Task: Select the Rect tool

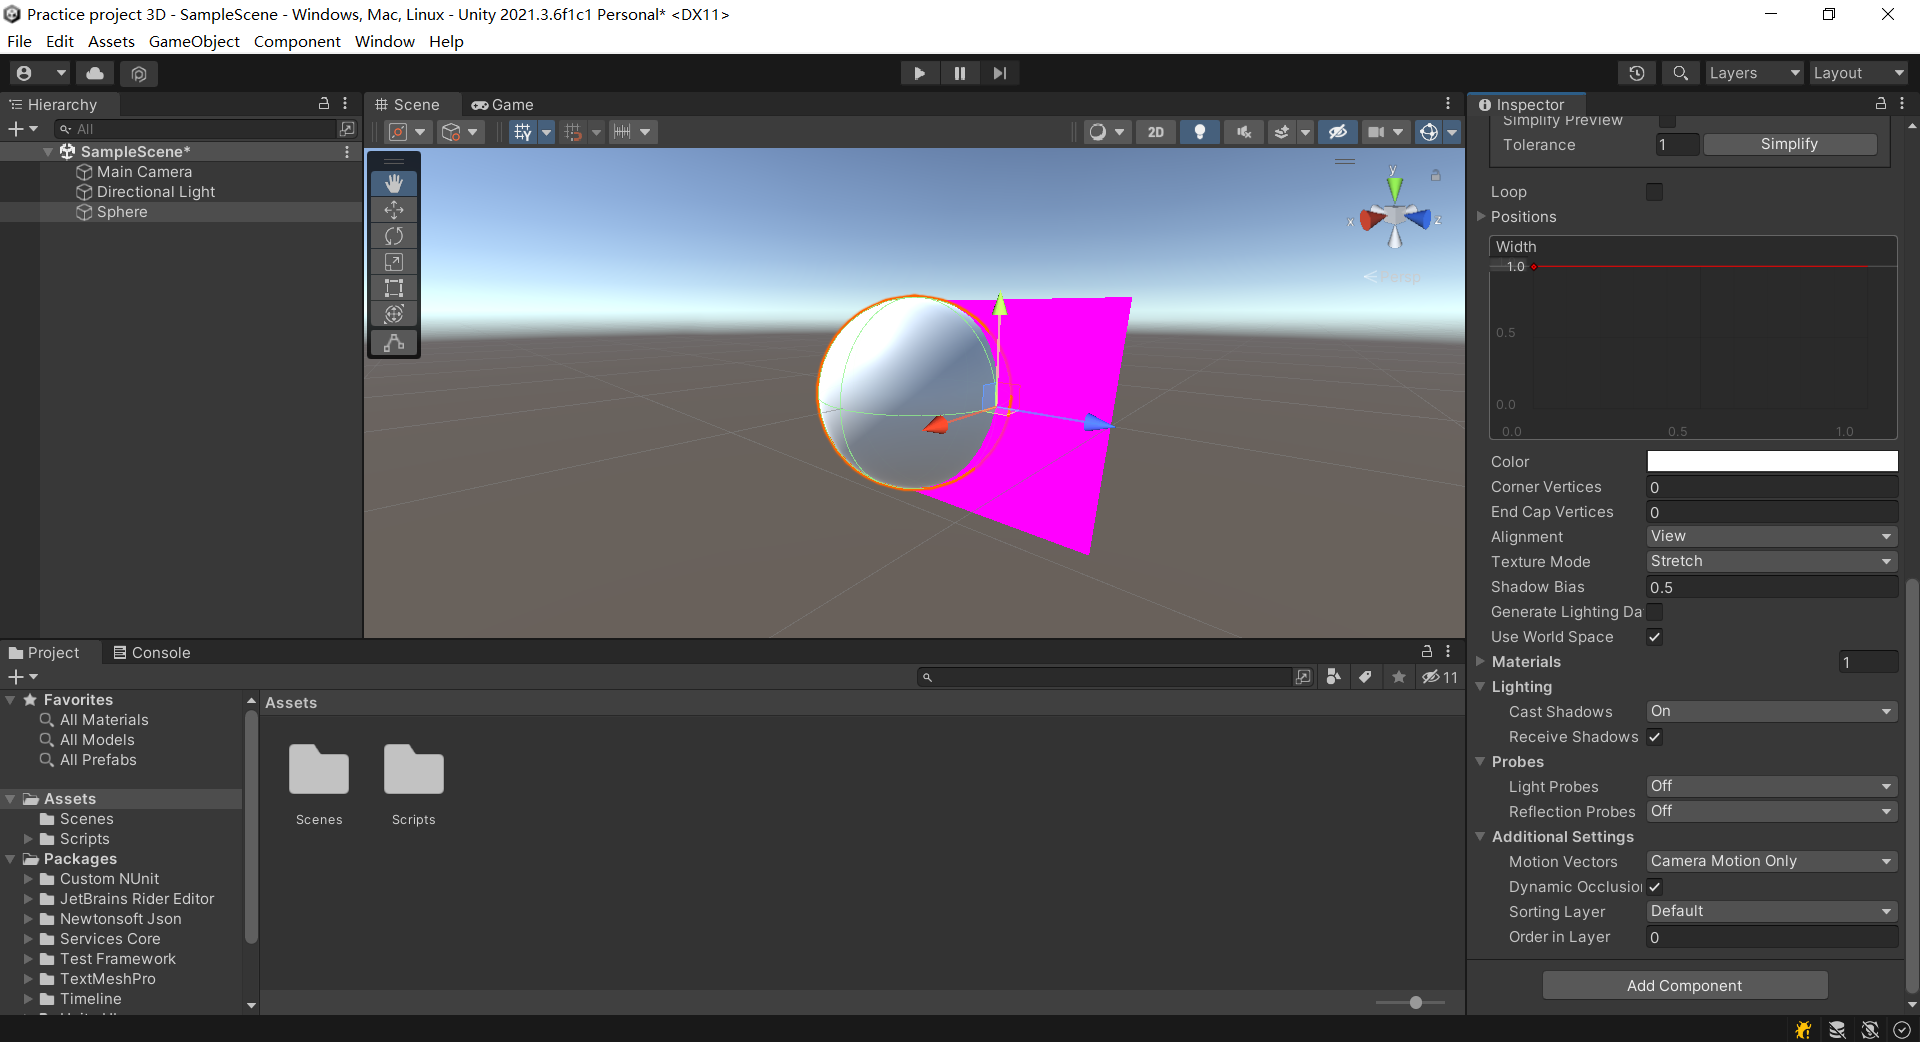Action: [394, 288]
